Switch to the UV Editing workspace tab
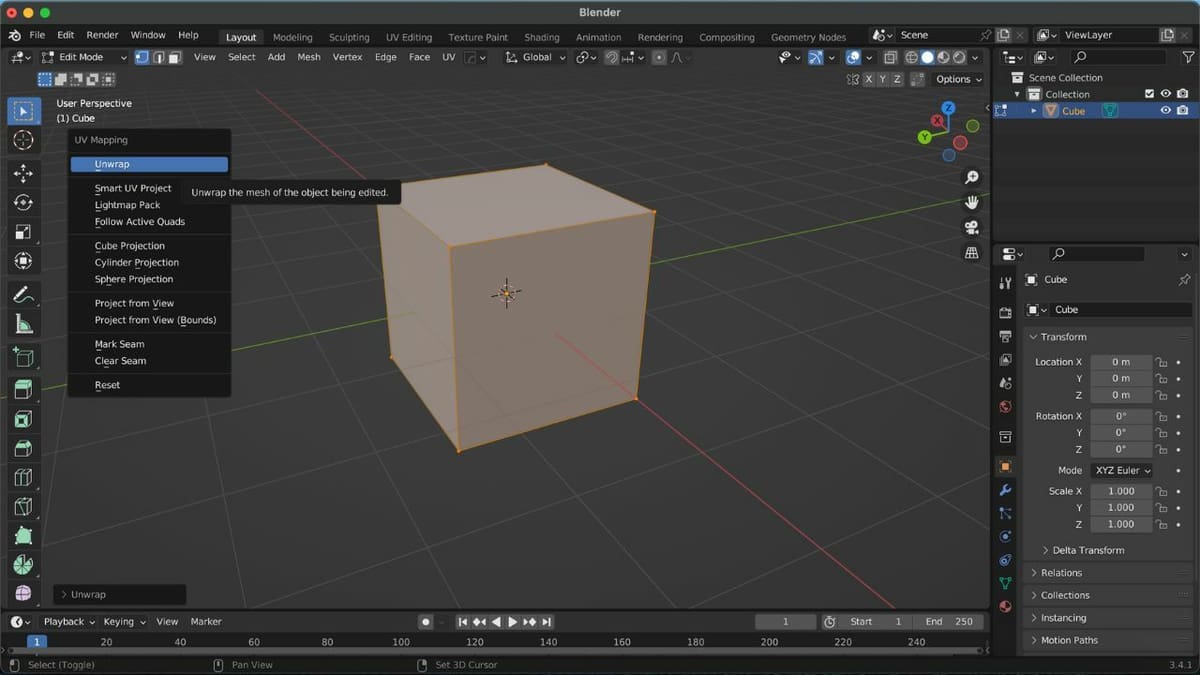This screenshot has width=1200, height=675. pyautogui.click(x=409, y=37)
